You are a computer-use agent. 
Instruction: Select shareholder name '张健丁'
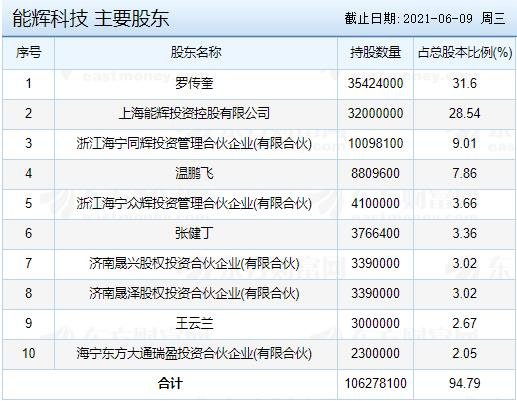point(194,233)
